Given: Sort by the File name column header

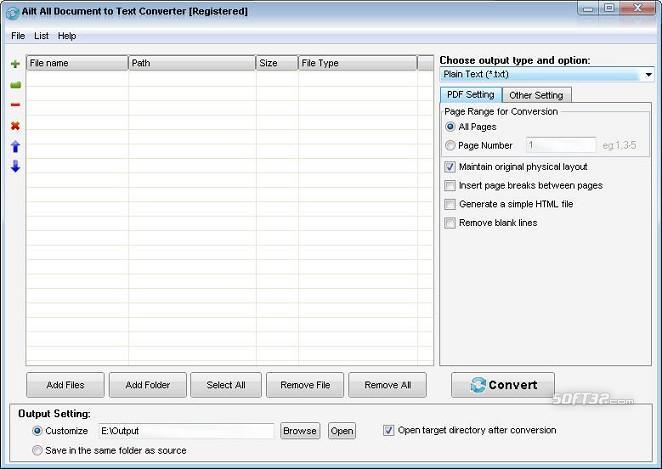Looking at the screenshot, I should coord(77,63).
